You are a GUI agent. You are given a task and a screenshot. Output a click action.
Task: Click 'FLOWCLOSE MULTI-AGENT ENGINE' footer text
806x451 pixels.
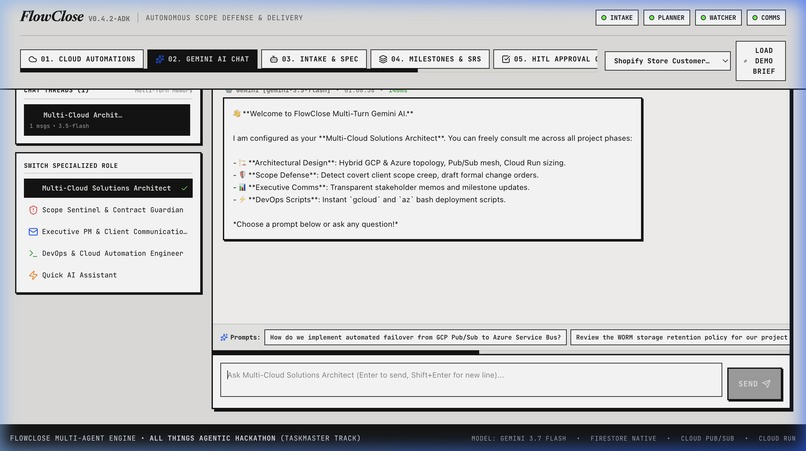tap(72, 439)
